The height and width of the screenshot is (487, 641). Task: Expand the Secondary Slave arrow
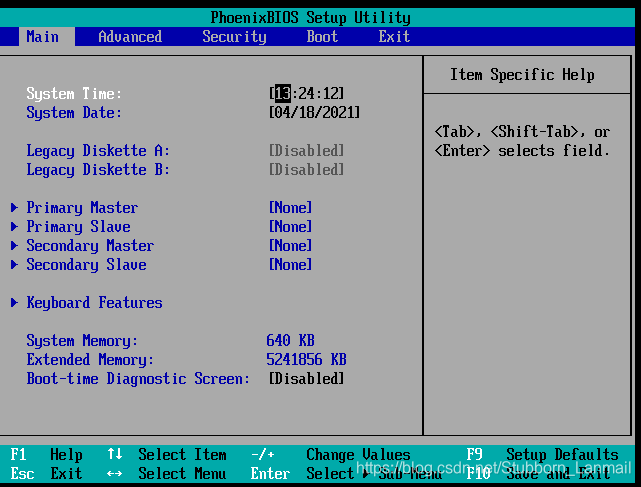14,265
